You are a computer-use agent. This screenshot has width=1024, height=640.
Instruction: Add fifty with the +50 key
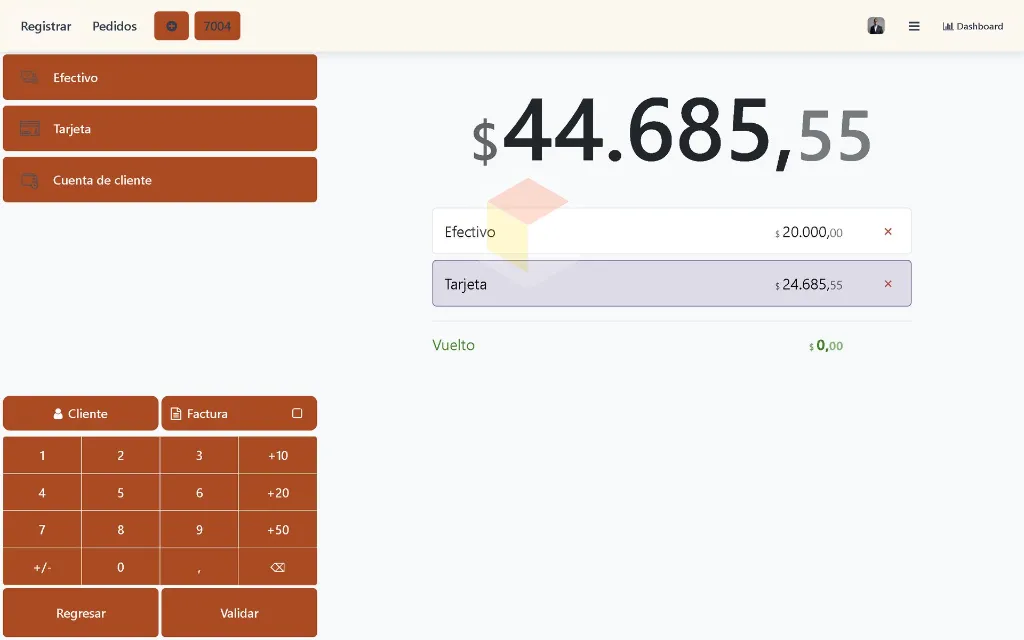point(278,530)
